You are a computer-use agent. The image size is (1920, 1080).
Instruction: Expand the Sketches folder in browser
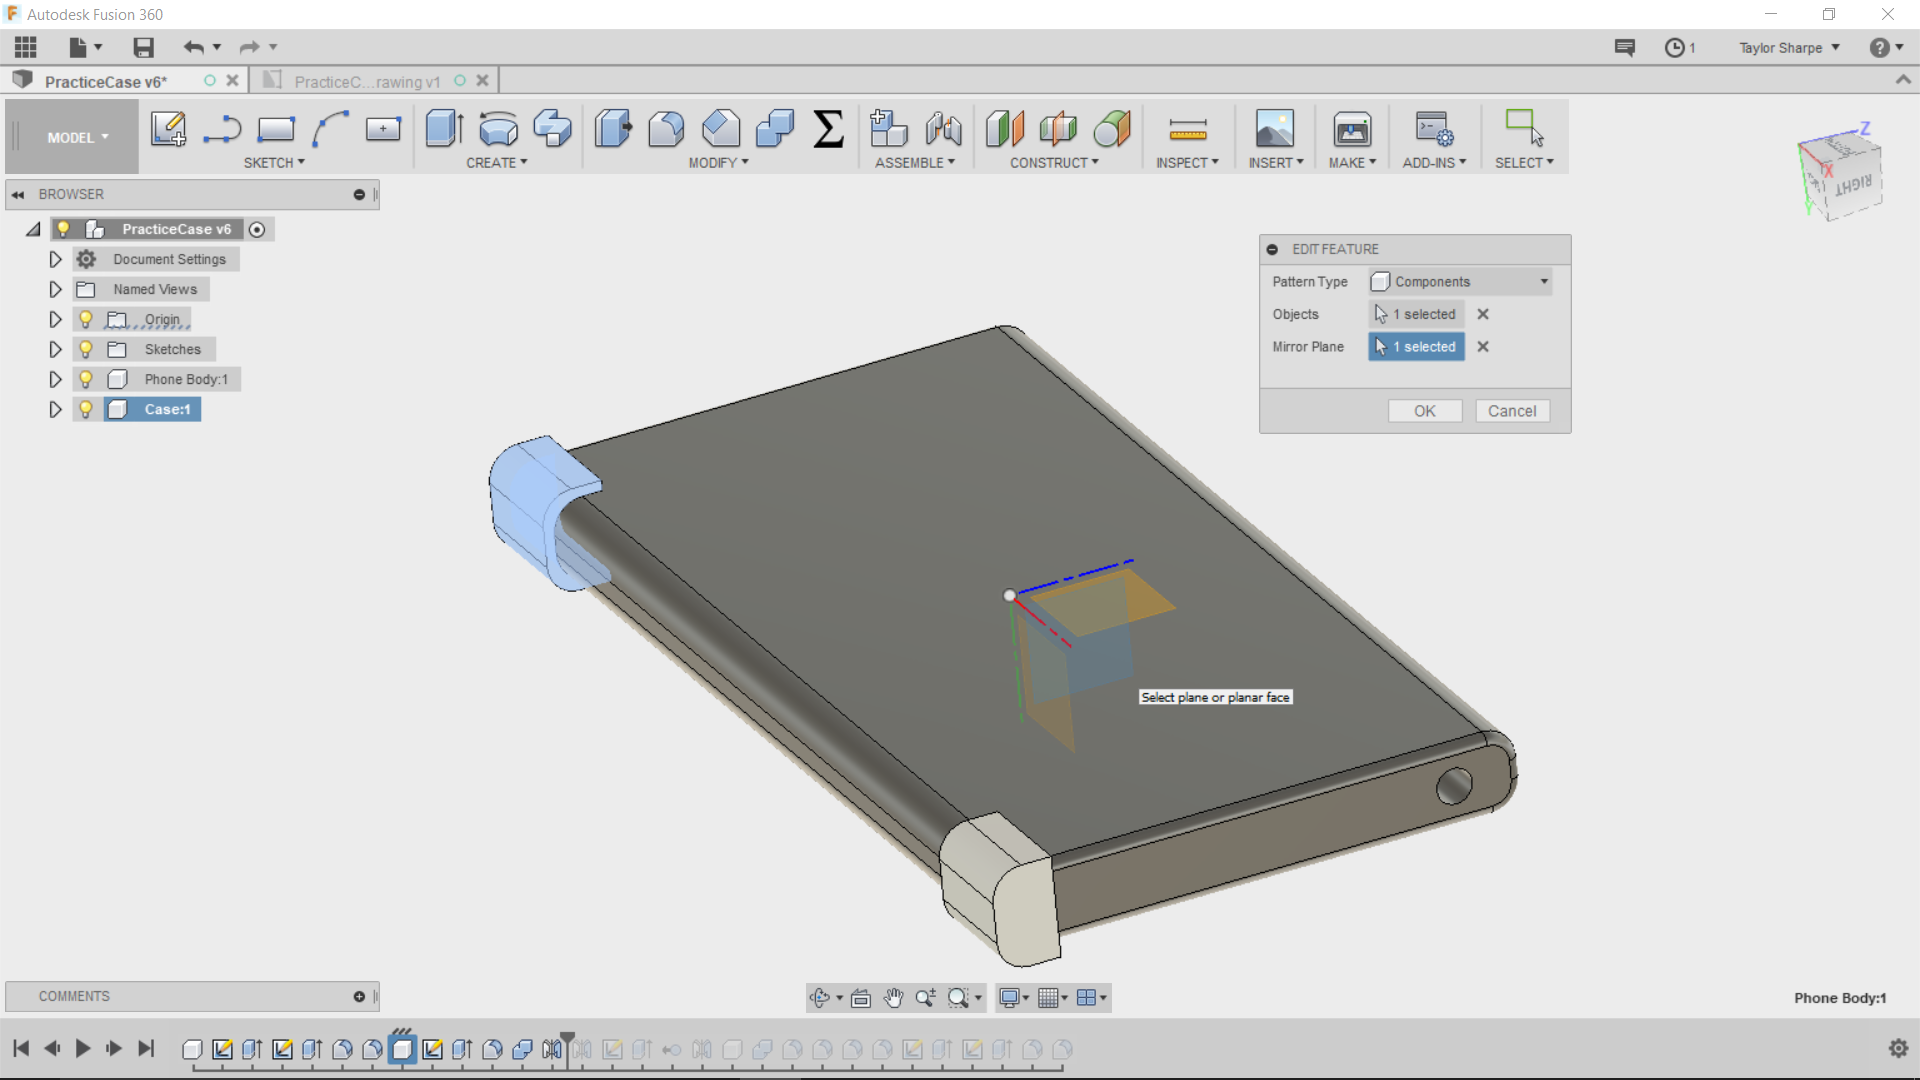[54, 348]
